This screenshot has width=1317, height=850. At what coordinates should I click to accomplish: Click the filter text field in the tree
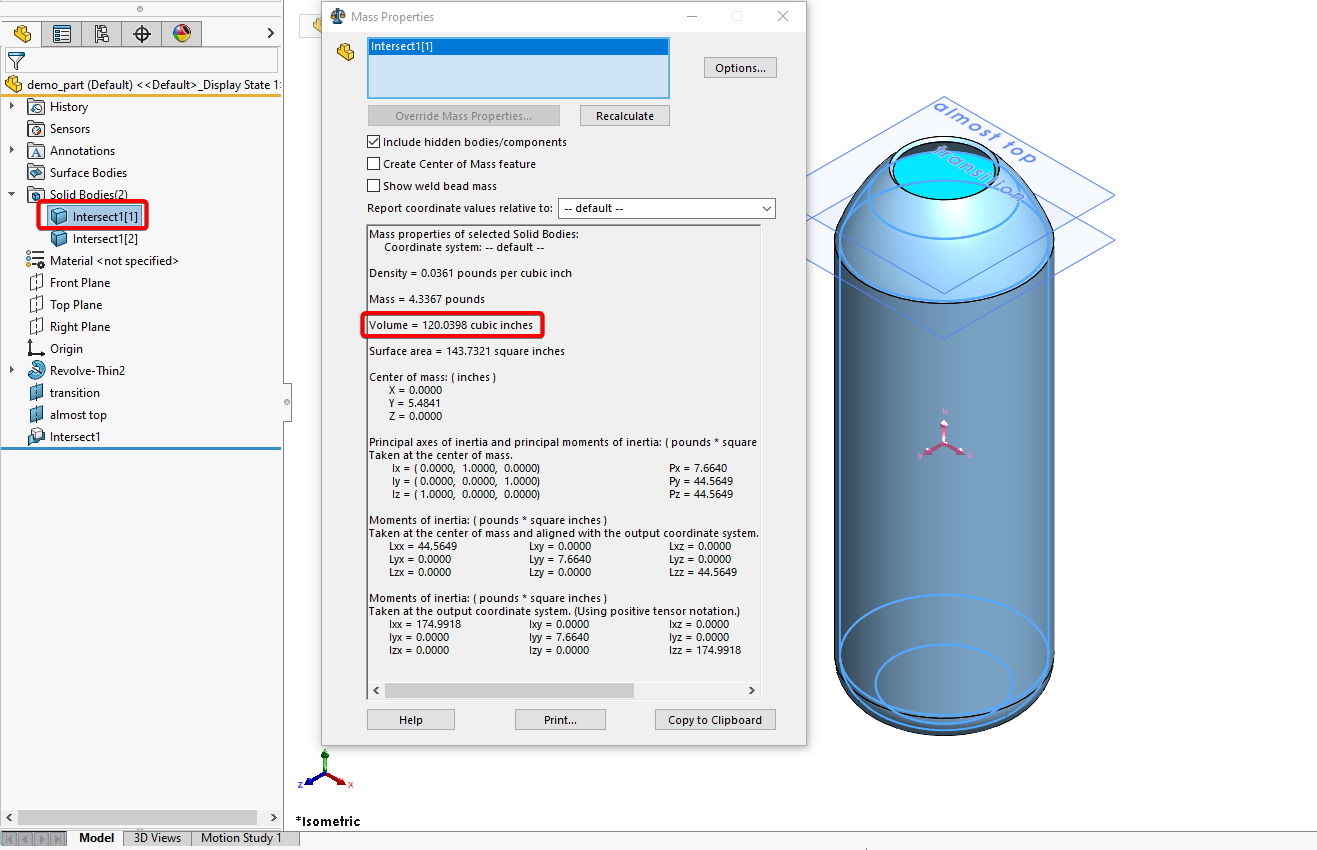point(153,60)
